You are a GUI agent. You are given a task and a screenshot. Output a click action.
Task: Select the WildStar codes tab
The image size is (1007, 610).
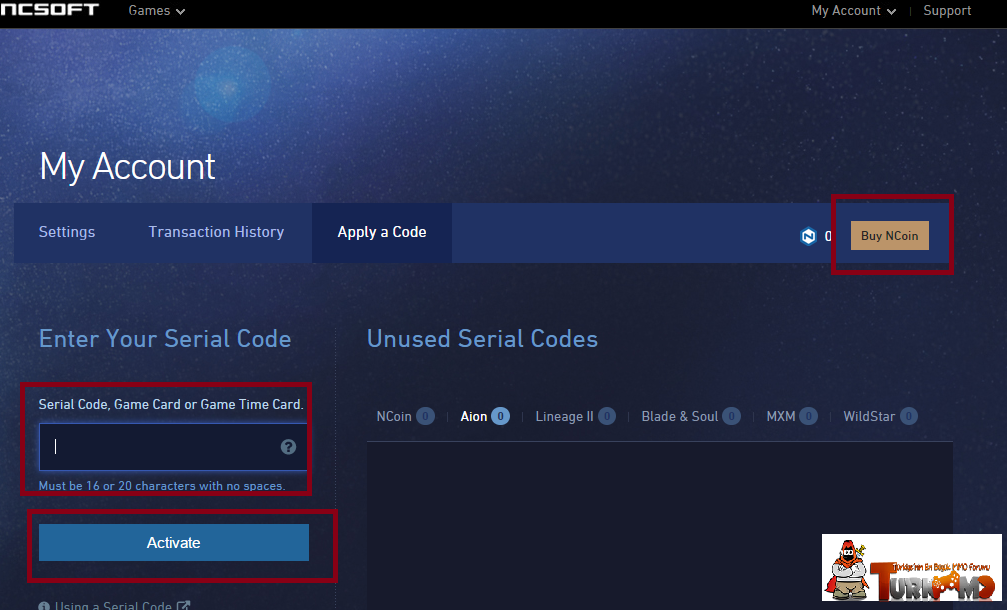click(x=880, y=416)
